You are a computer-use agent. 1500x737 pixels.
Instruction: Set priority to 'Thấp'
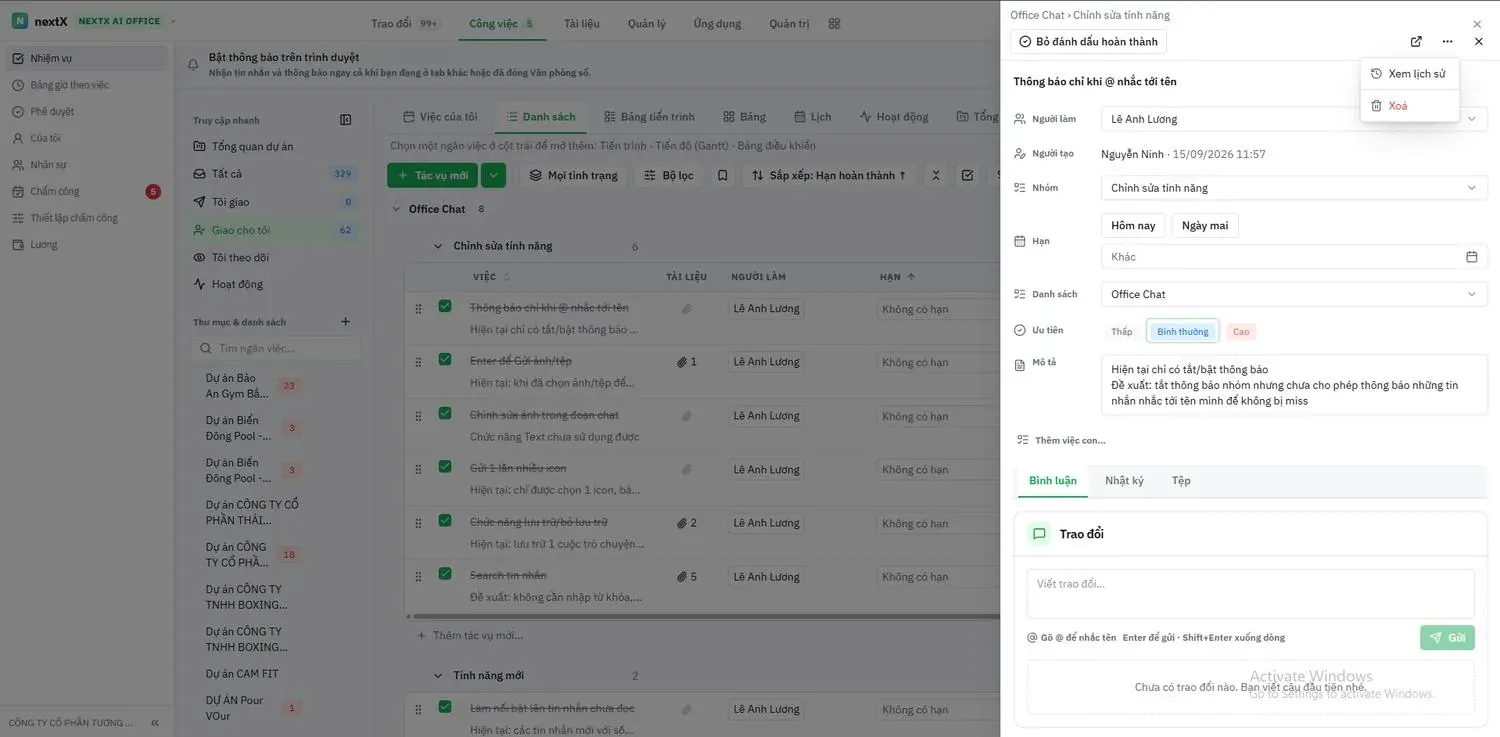click(1122, 332)
